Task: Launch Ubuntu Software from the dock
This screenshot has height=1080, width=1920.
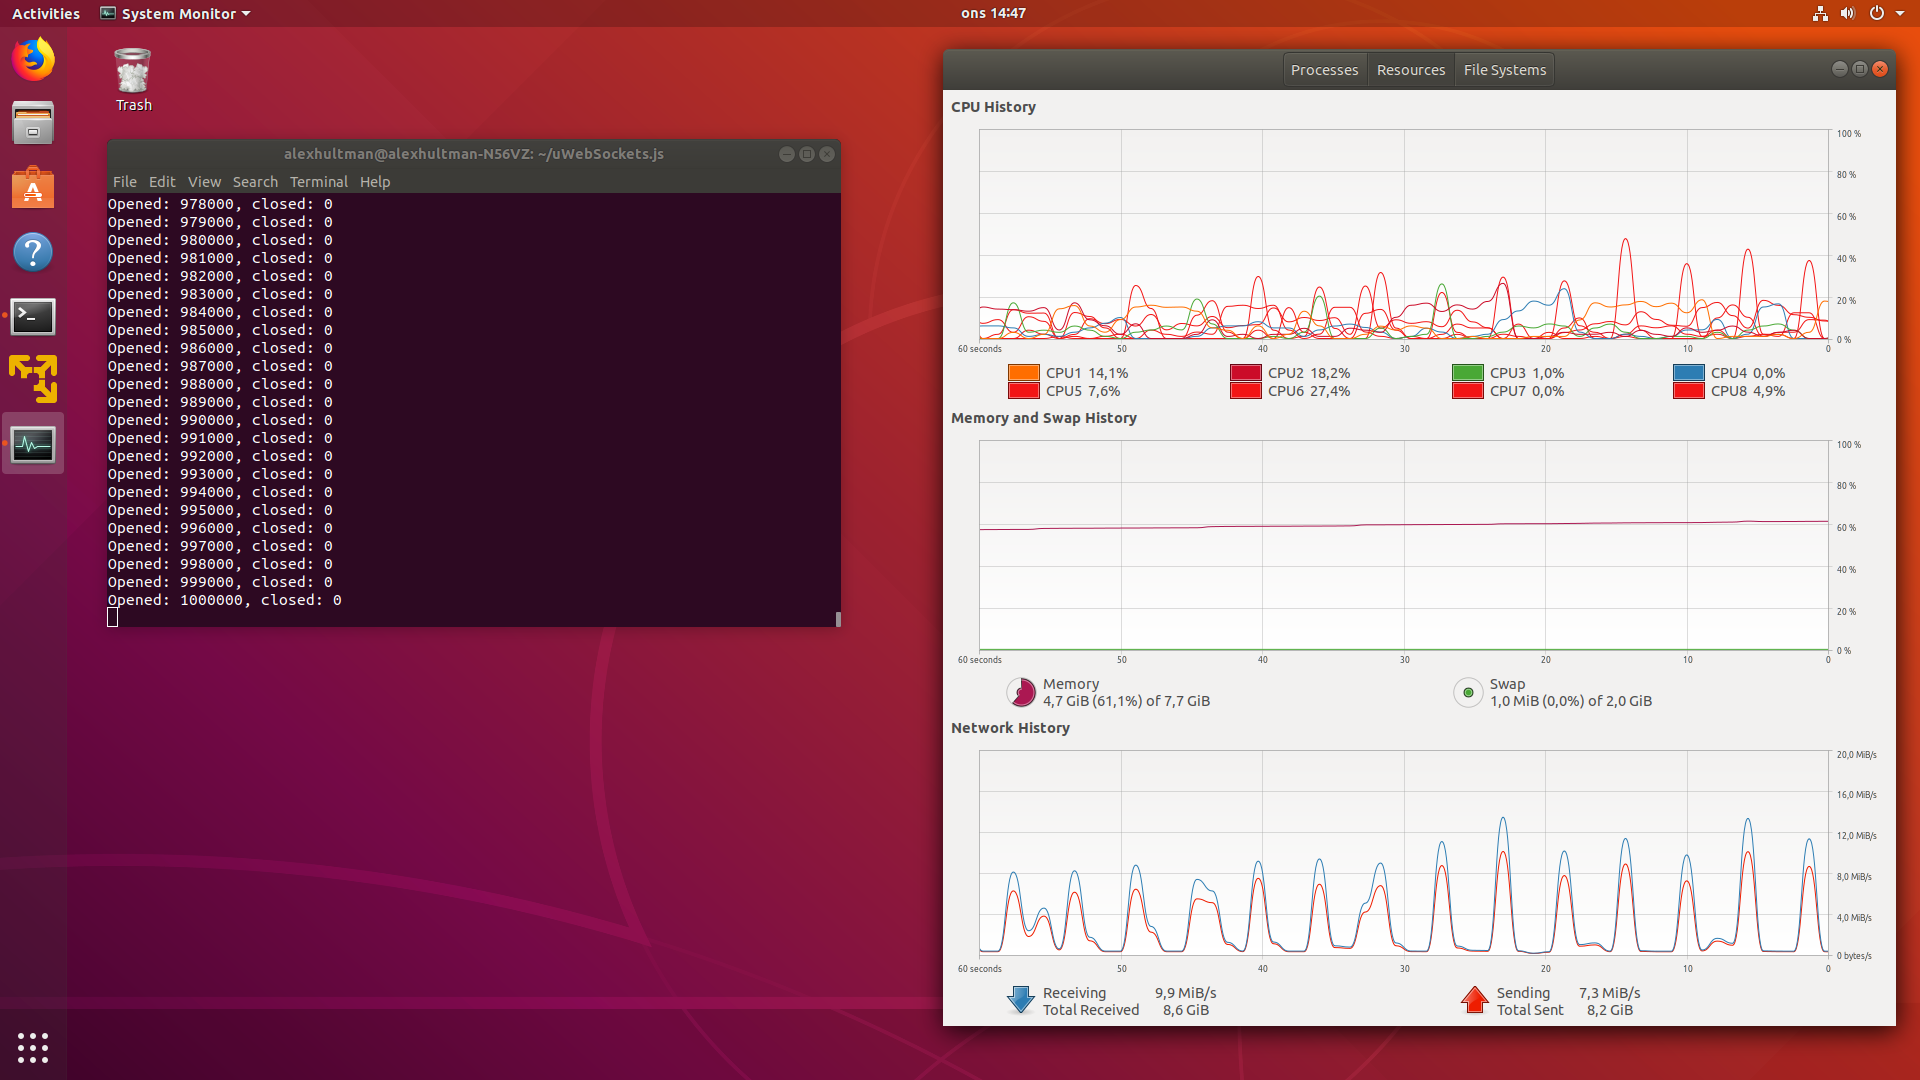Action: (33, 188)
